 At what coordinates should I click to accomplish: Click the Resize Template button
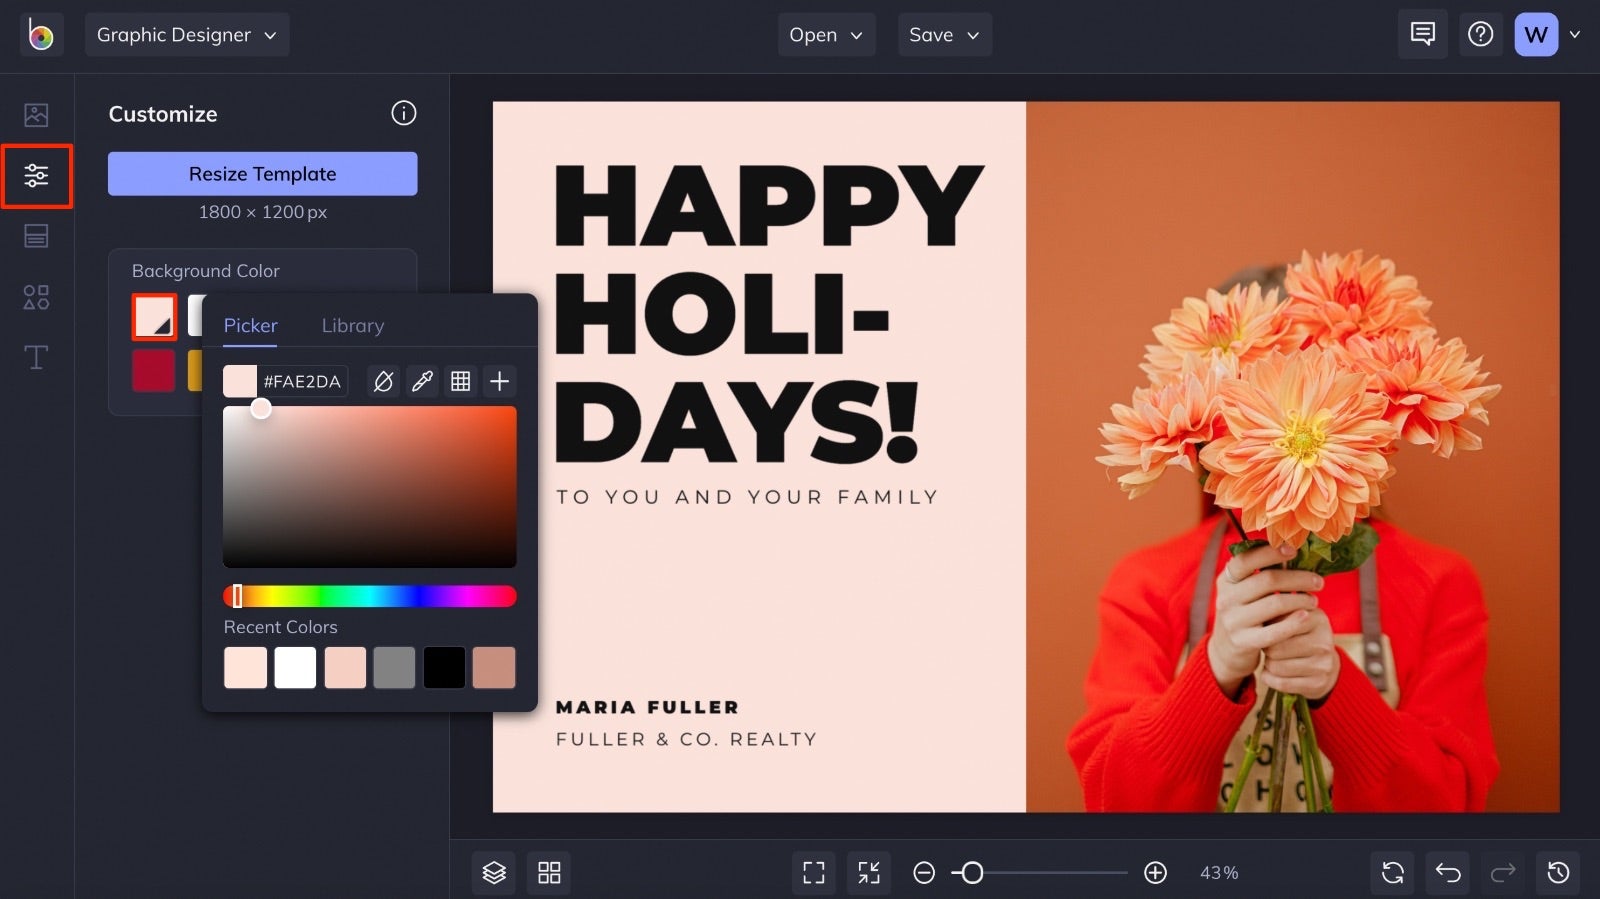click(x=263, y=174)
